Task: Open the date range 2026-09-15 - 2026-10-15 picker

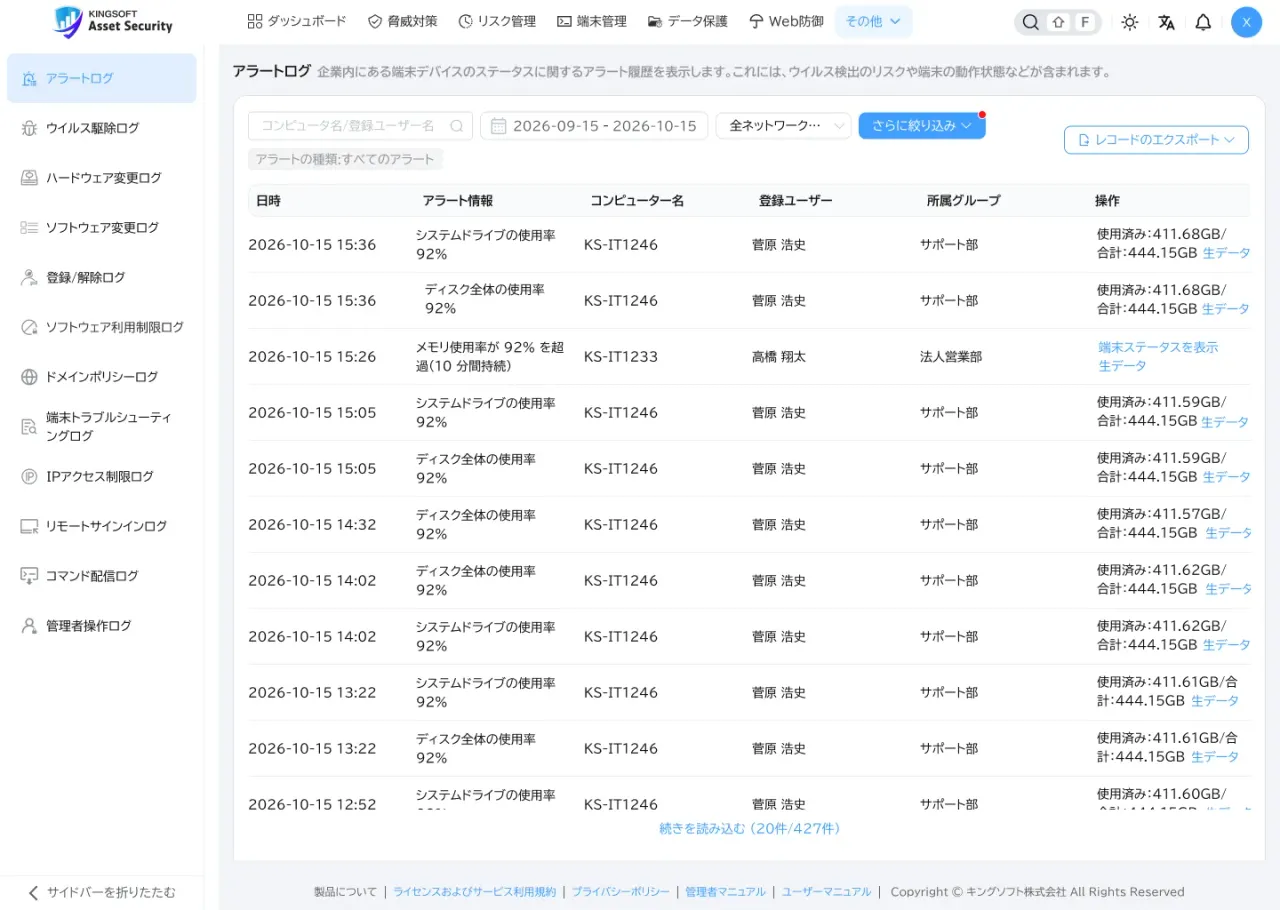Action: pyautogui.click(x=594, y=126)
